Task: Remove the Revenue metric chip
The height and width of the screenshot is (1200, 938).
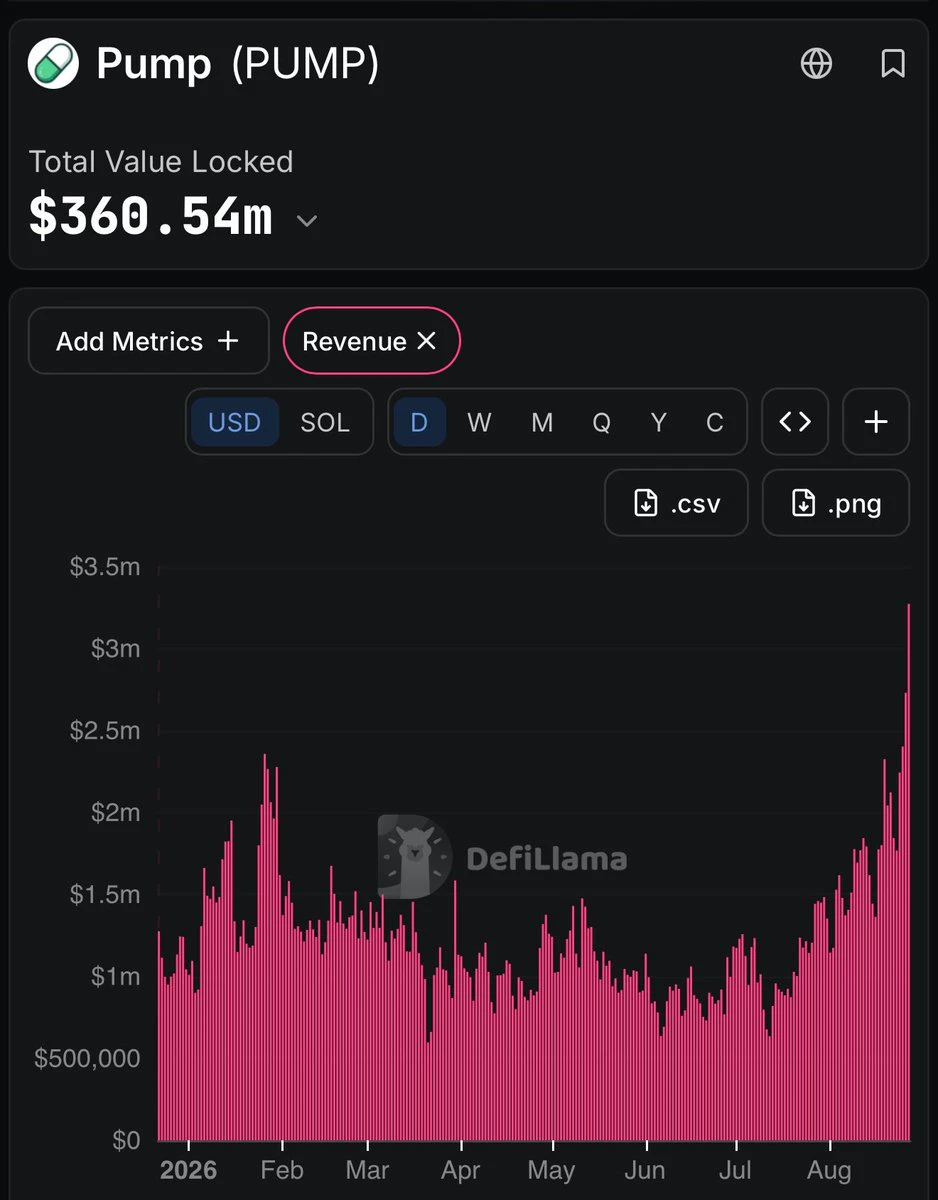Action: coord(426,341)
